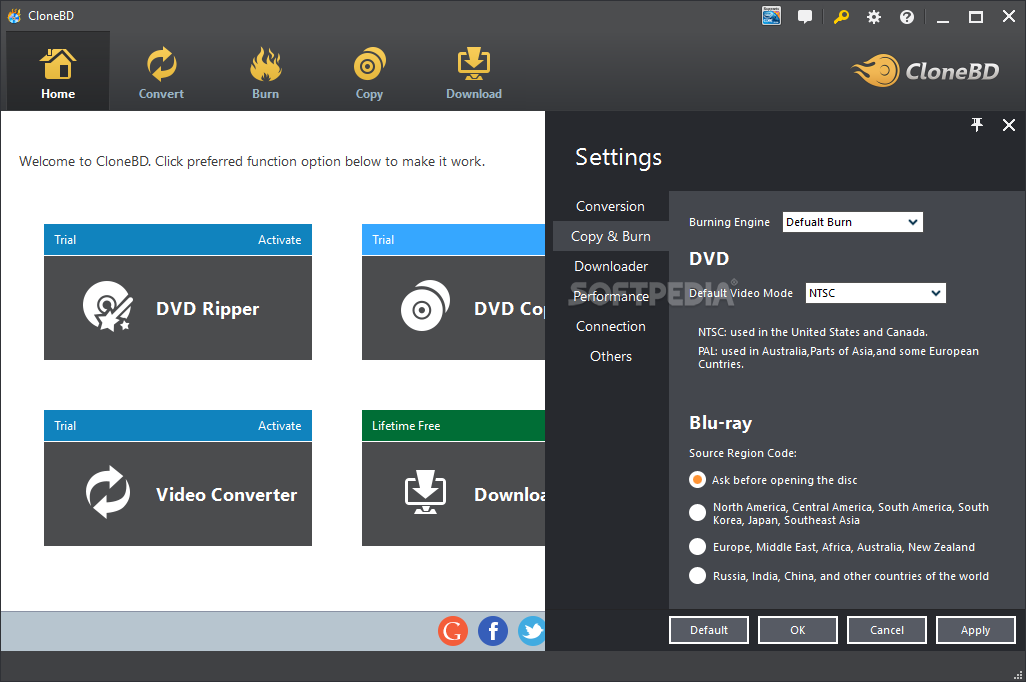Click the Convert circular arrows icon
Image resolution: width=1026 pixels, height=682 pixels.
[161, 64]
